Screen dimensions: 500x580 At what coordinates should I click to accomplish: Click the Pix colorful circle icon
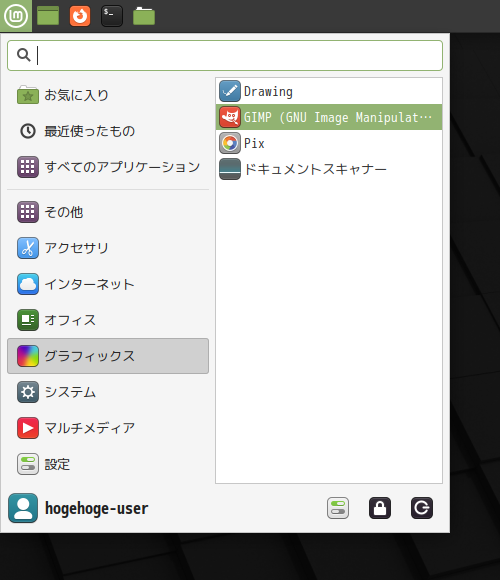coord(230,143)
